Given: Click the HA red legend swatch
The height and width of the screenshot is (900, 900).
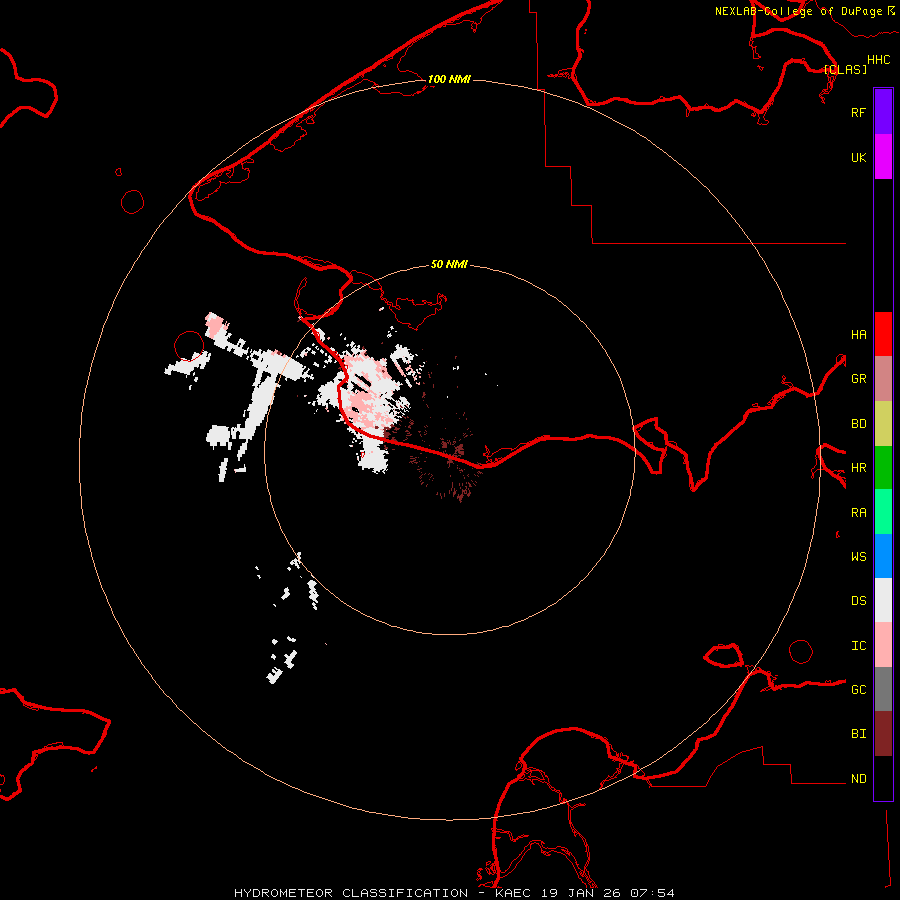Looking at the screenshot, I should pyautogui.click(x=883, y=334).
